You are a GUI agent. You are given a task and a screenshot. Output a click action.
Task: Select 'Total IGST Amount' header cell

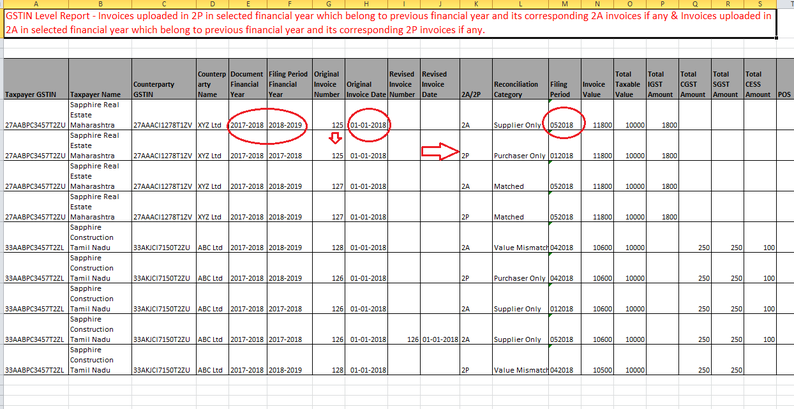tap(662, 78)
